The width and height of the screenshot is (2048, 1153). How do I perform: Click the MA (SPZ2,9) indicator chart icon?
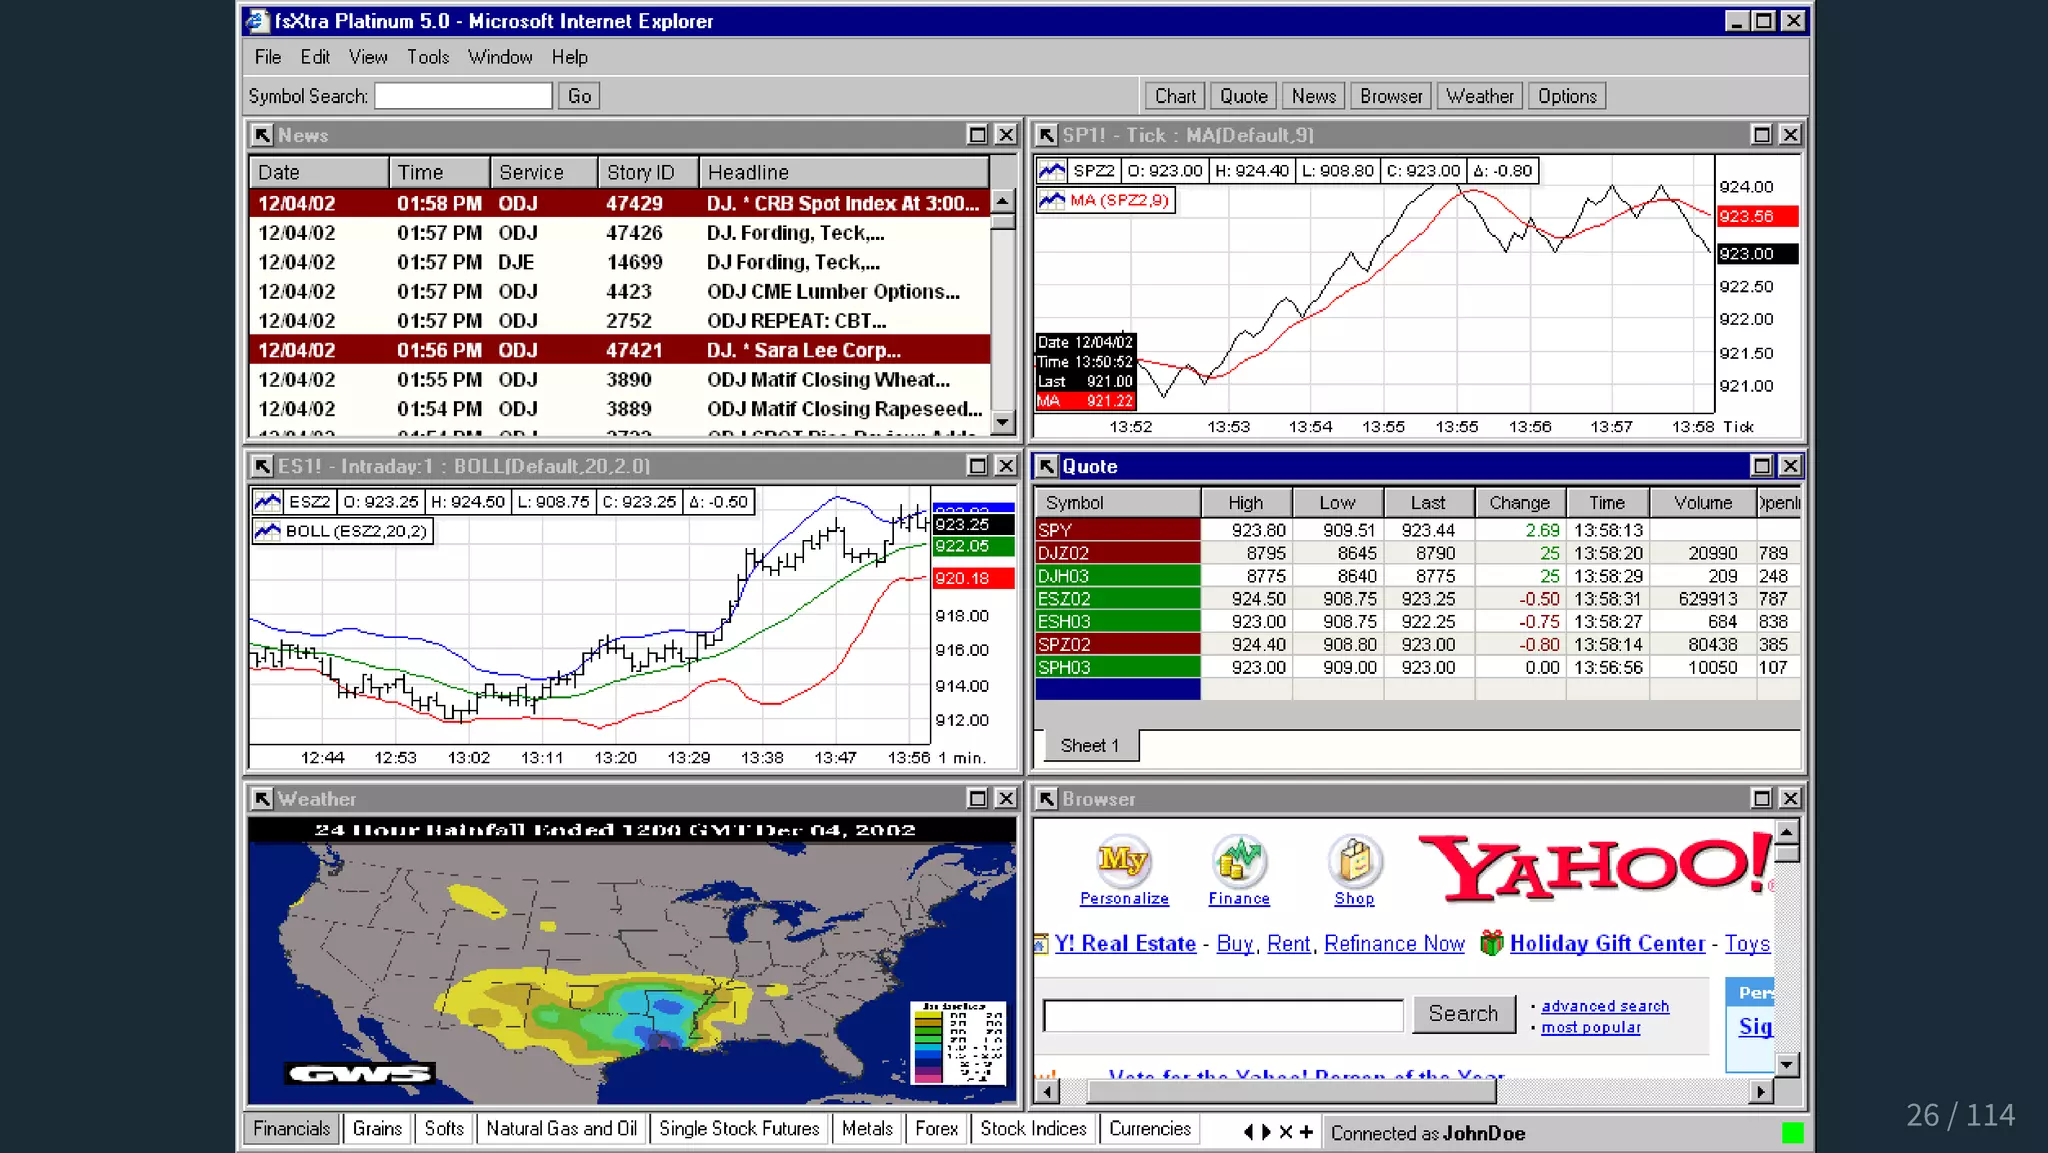pyautogui.click(x=1052, y=200)
